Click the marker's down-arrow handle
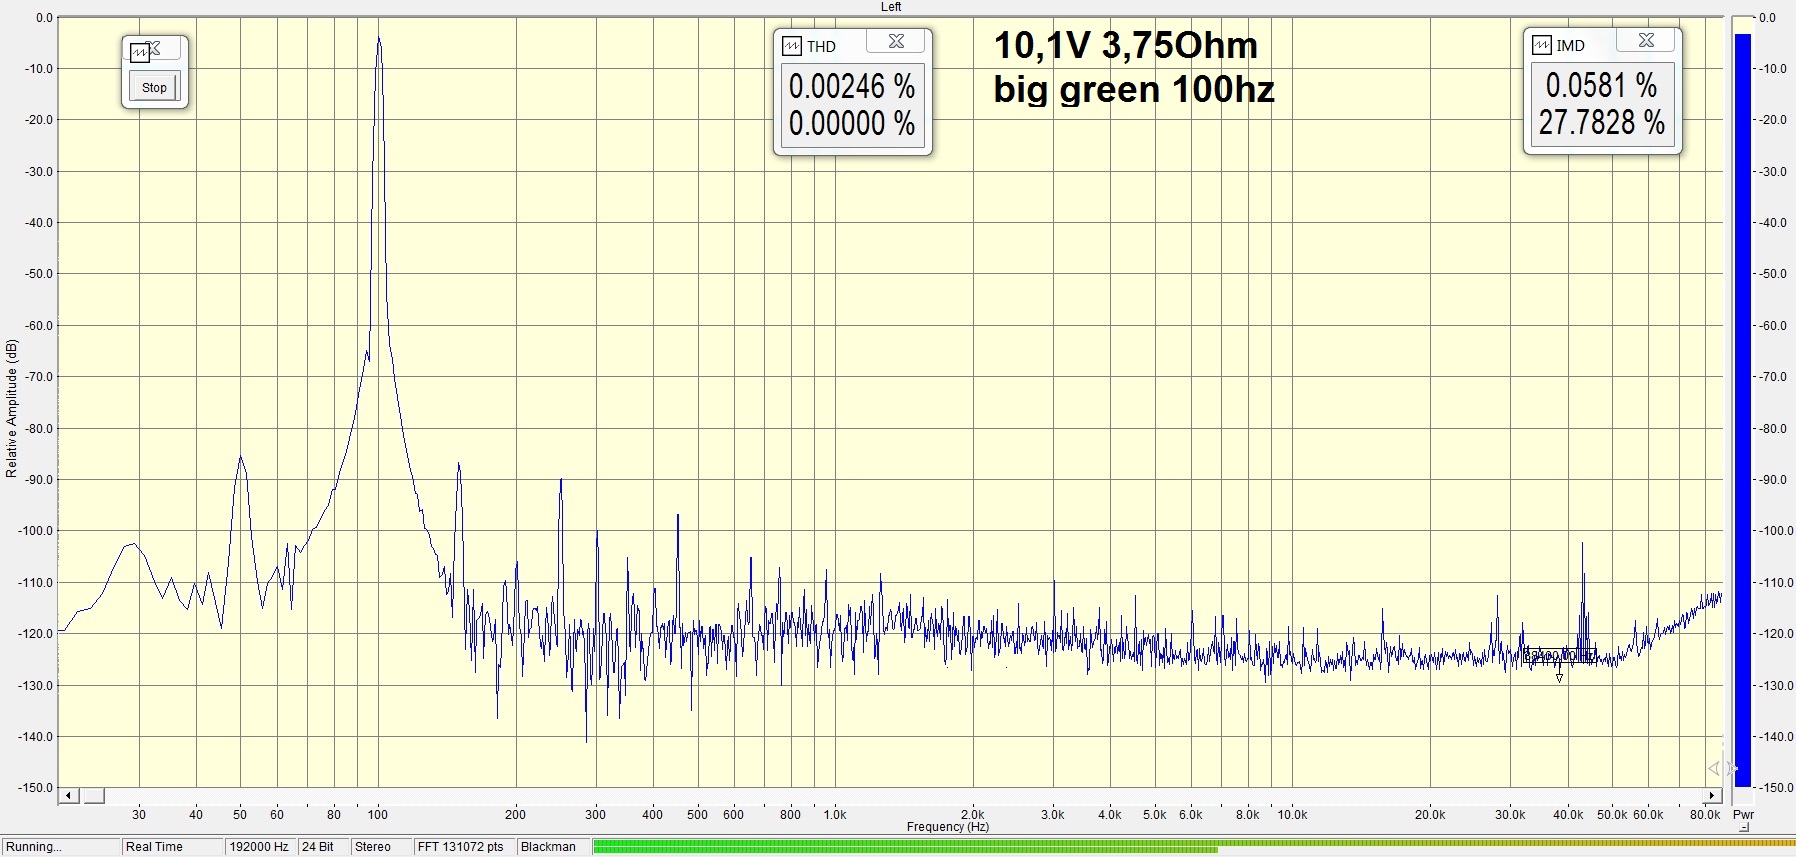Viewport: 1796px width, 857px height. (1559, 678)
